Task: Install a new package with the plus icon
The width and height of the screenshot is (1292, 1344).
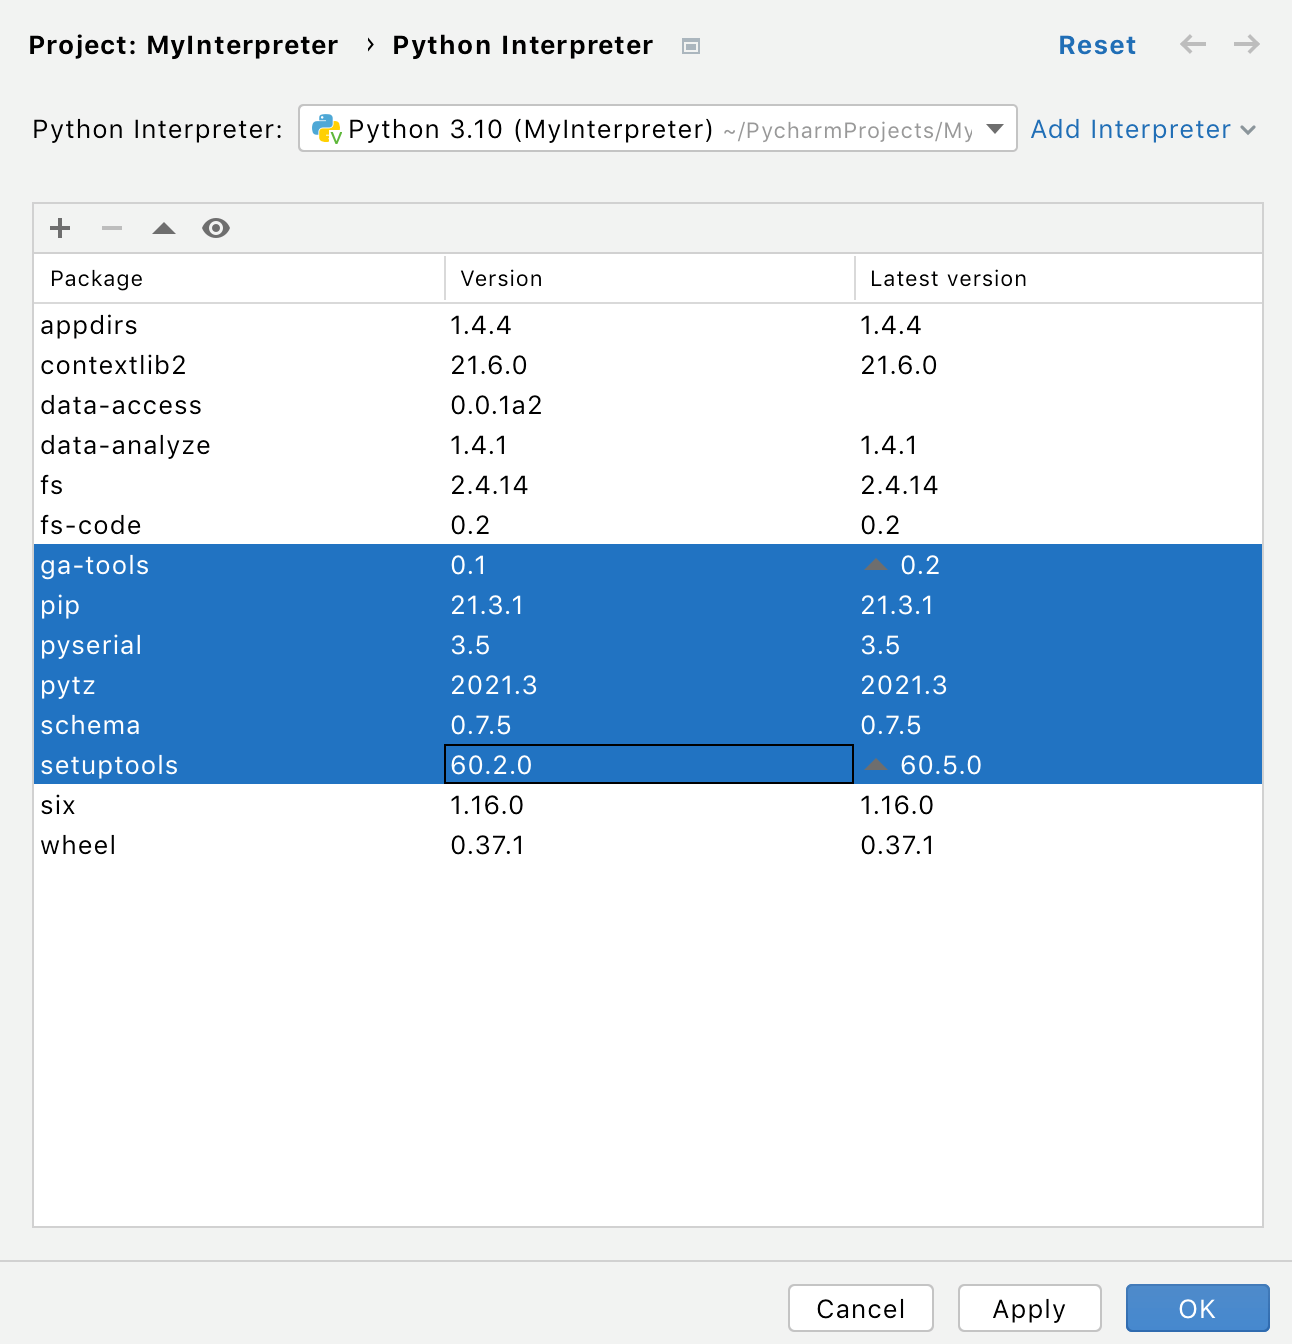Action: 59,228
